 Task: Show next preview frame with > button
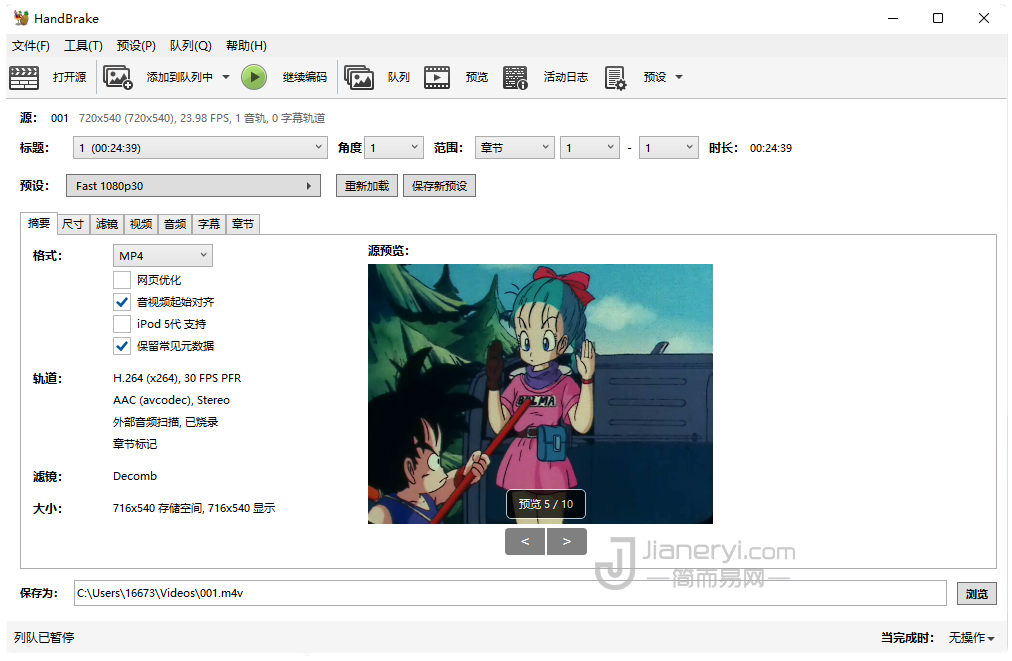[x=567, y=542]
